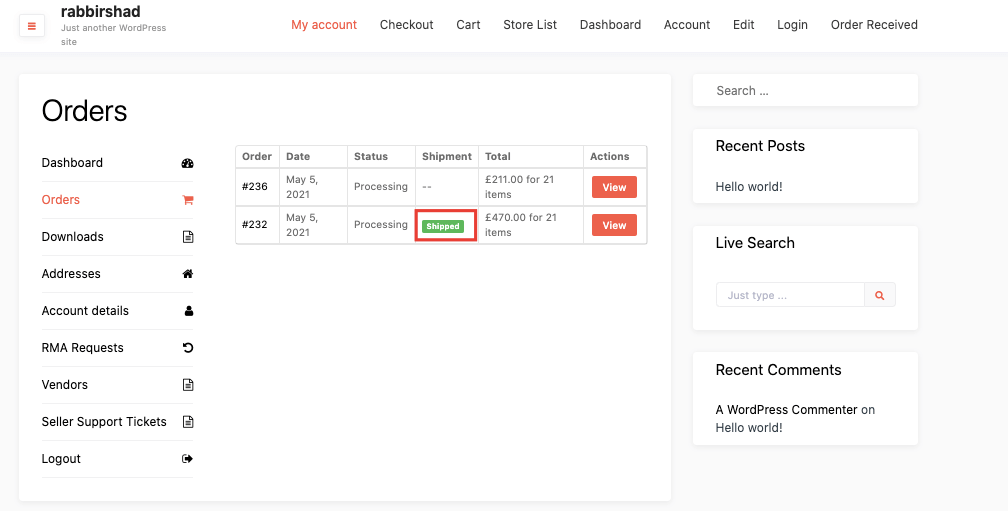Viewport: 1008px width, 511px height.
Task: Click the May 5, 2021 date of order #232
Action: (302, 225)
